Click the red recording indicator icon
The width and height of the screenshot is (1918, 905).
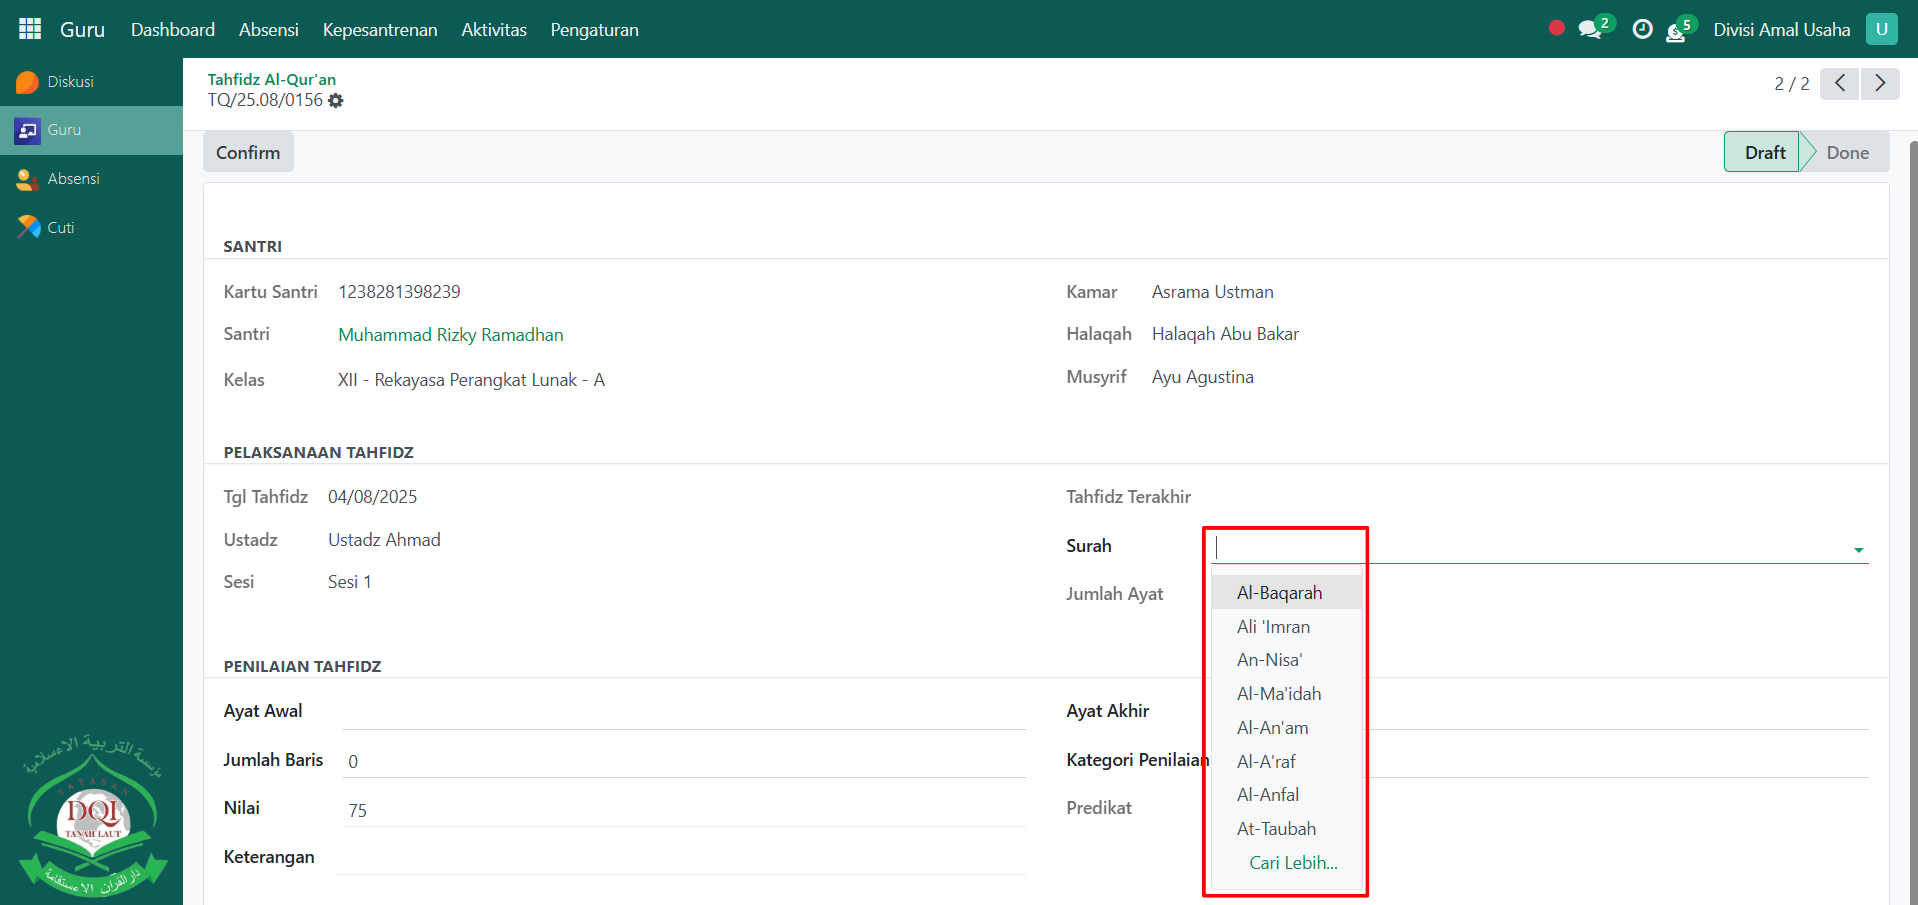(x=1556, y=28)
